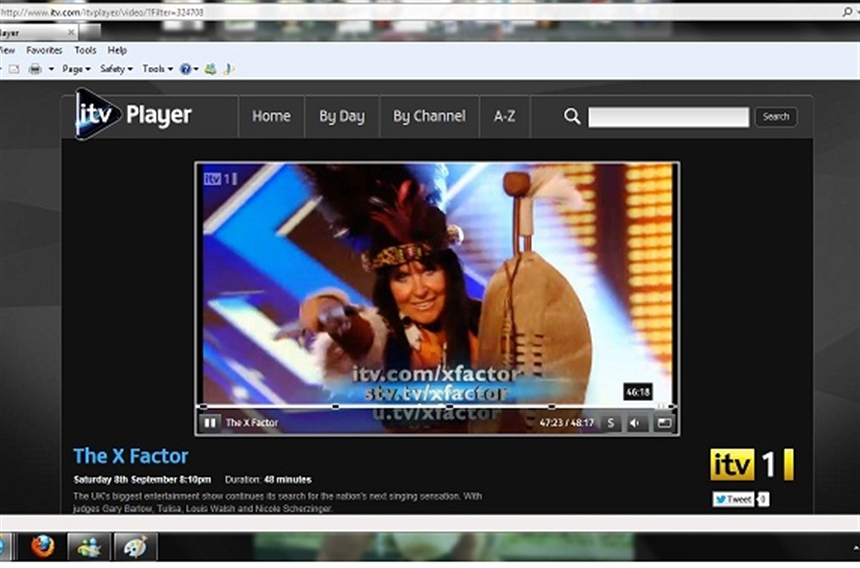Open the A-Z programme listing
This screenshot has height=568, width=860.
coord(505,116)
